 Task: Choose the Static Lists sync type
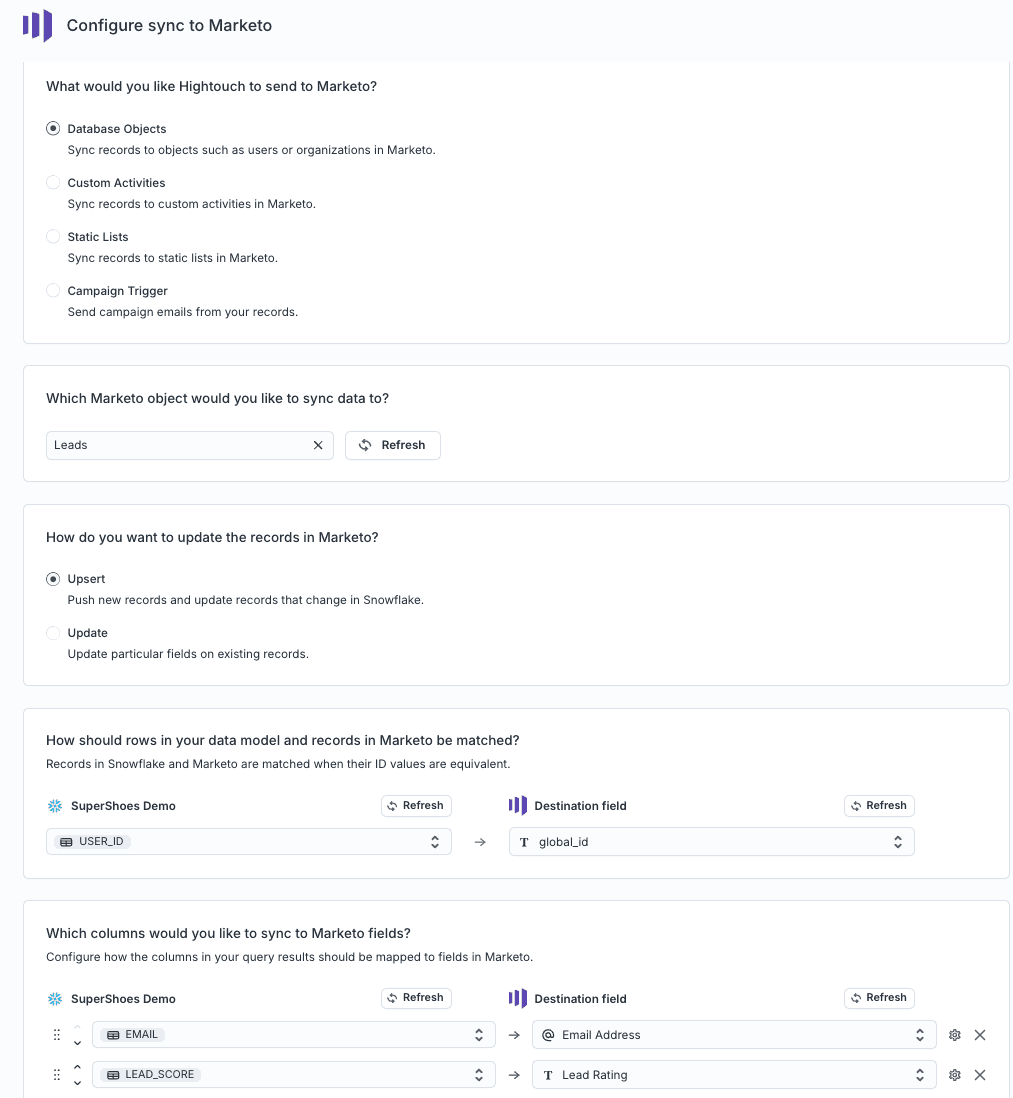tap(53, 237)
